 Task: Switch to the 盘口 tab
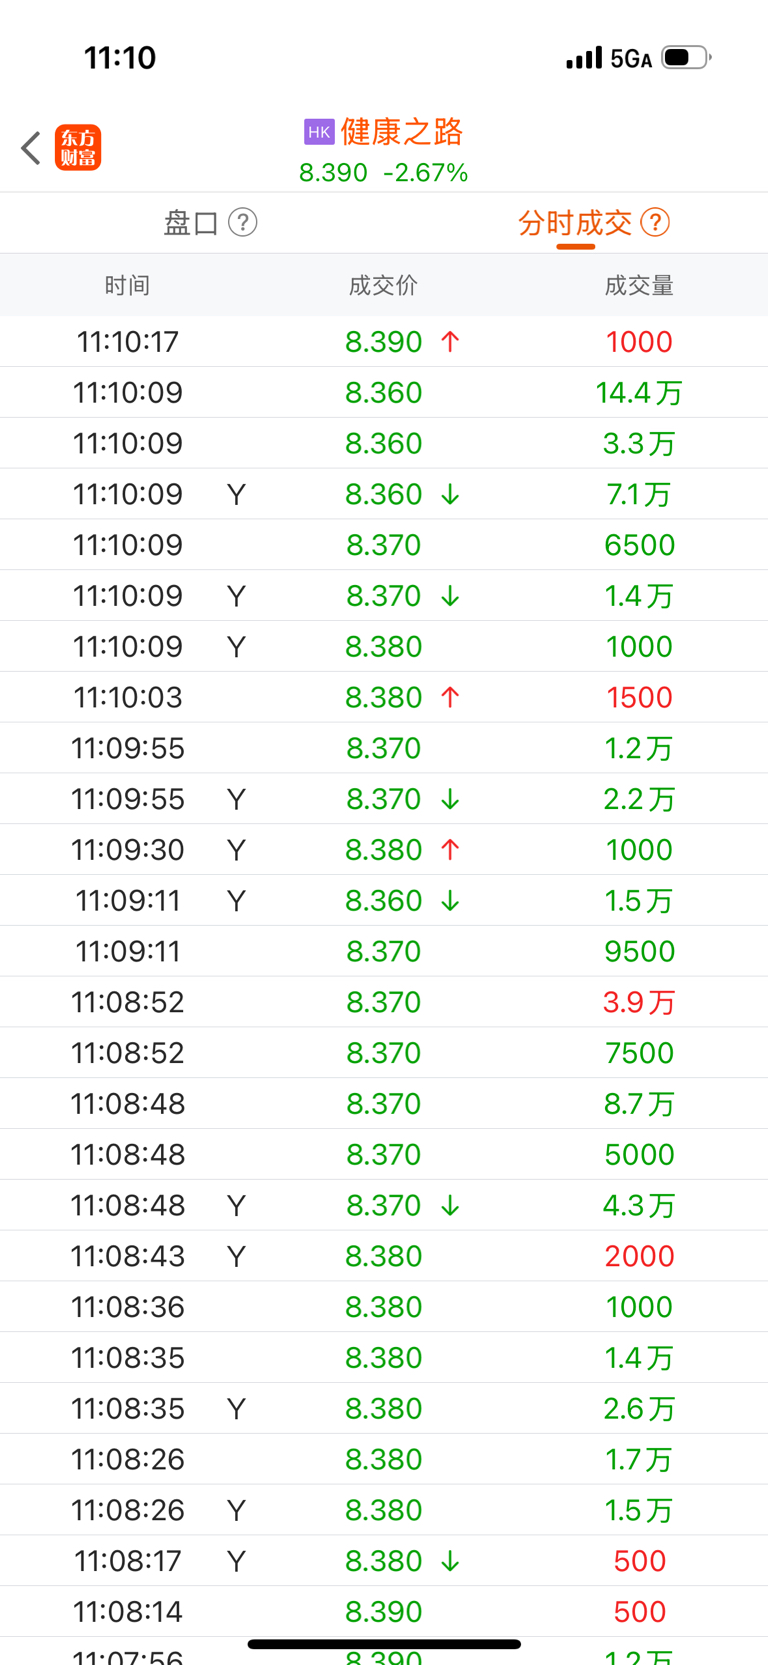click(x=191, y=222)
